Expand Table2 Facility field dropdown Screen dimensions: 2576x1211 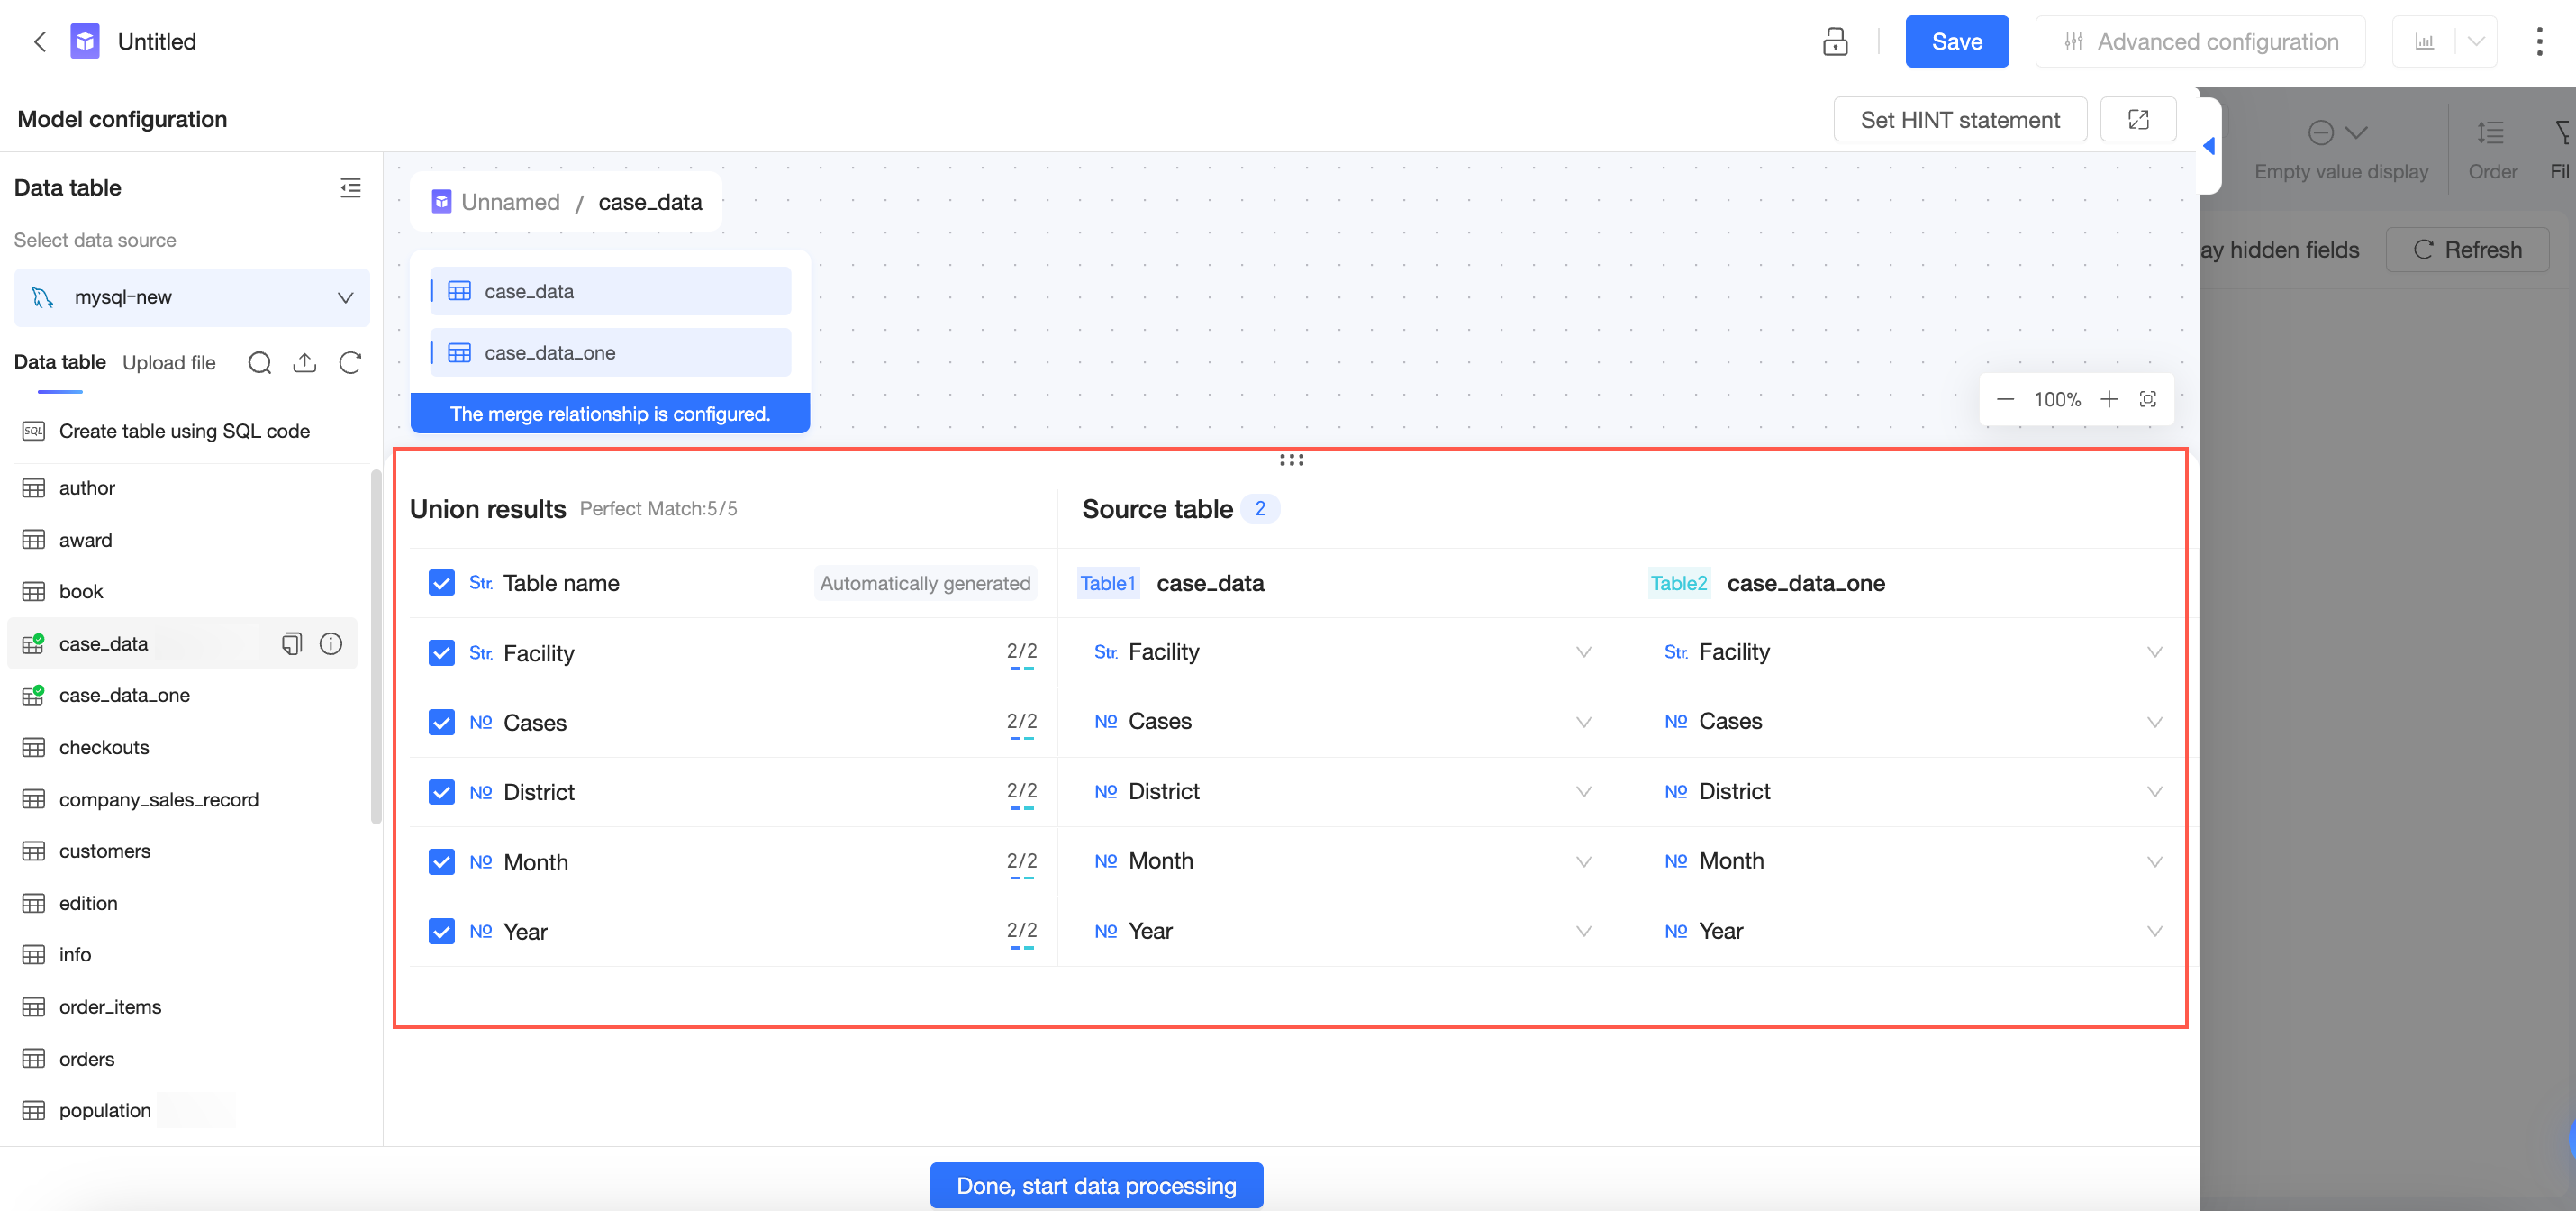pos(2154,652)
